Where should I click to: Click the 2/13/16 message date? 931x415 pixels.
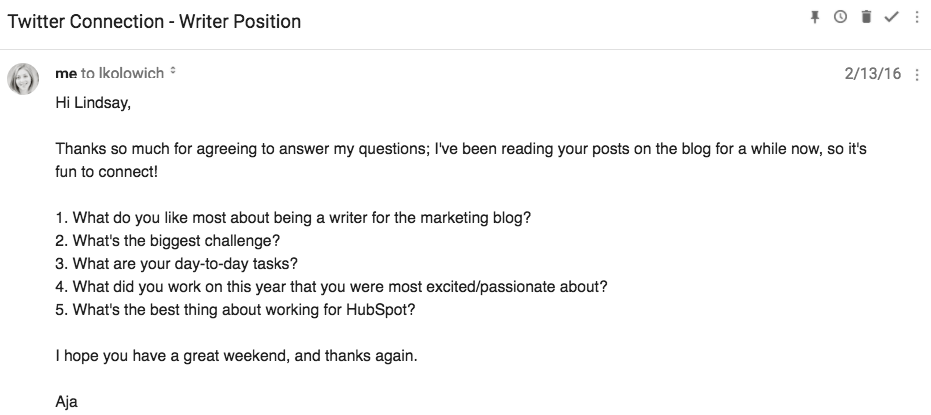(873, 74)
